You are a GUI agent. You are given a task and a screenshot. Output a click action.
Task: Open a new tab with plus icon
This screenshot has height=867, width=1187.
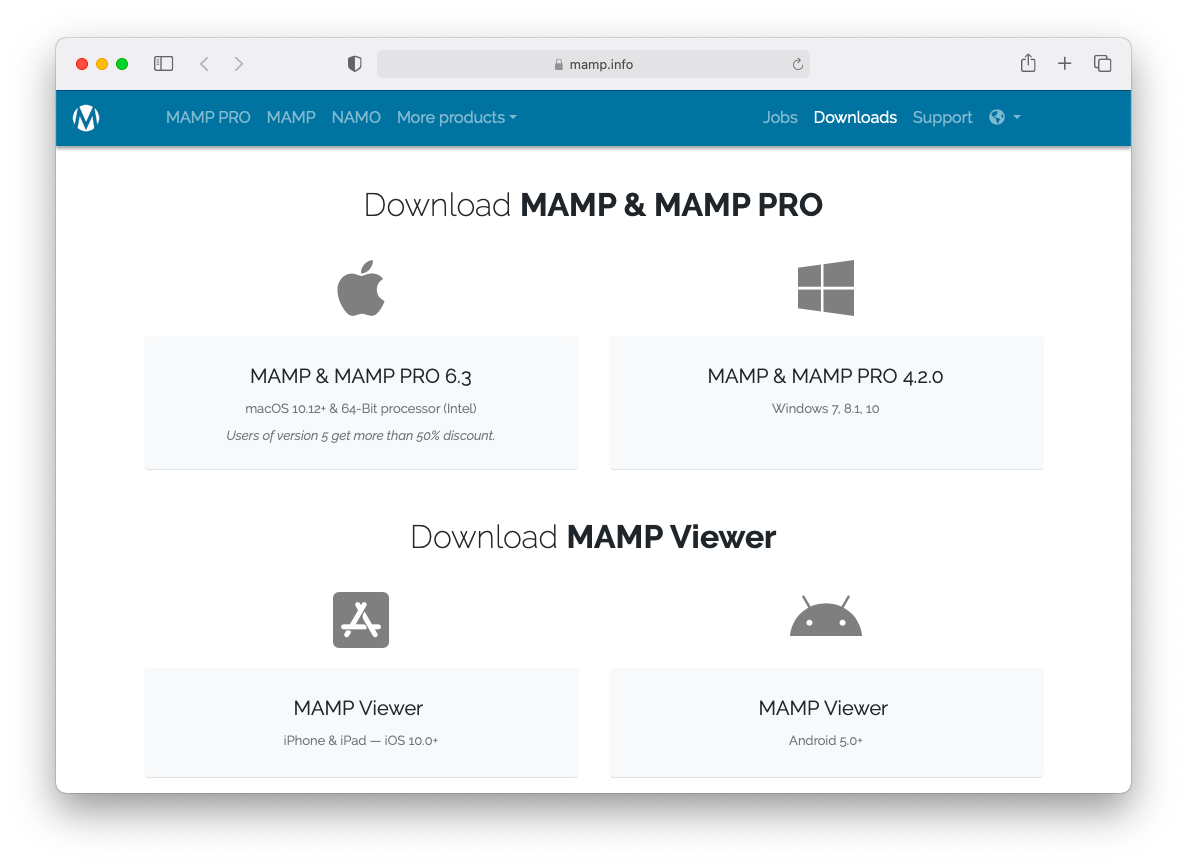pyautogui.click(x=1064, y=64)
